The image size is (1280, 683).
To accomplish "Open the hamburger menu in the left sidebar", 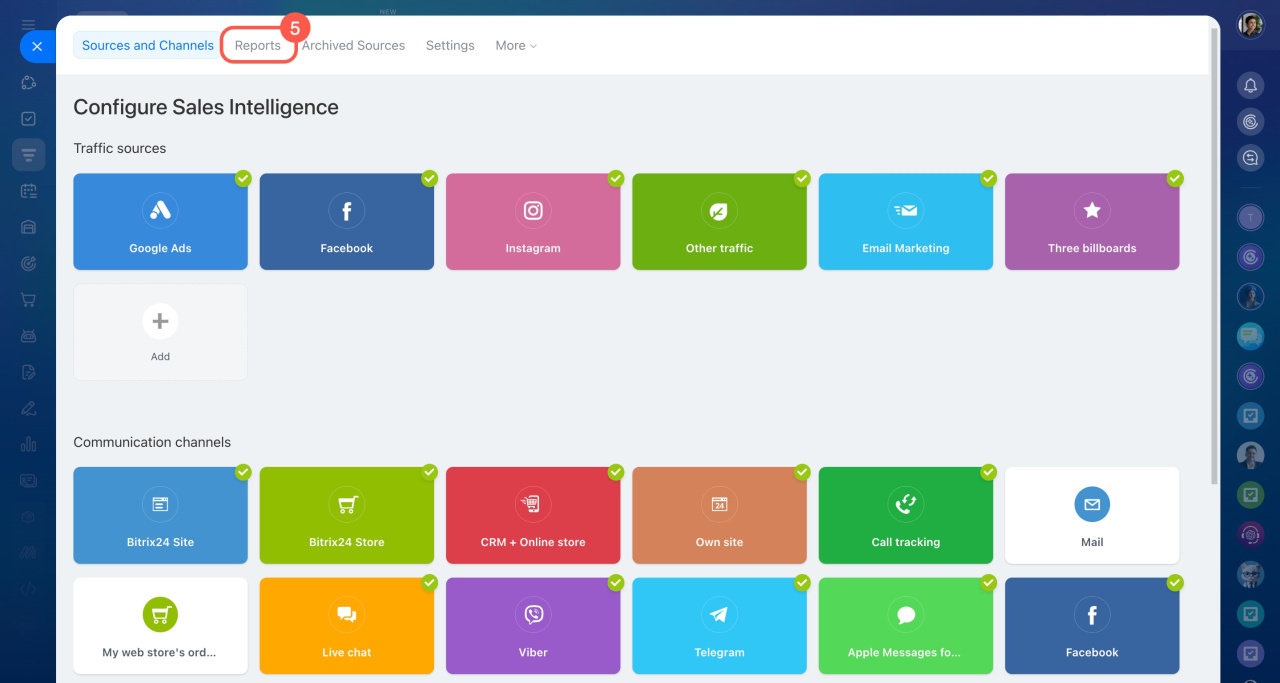I will pos(28,25).
